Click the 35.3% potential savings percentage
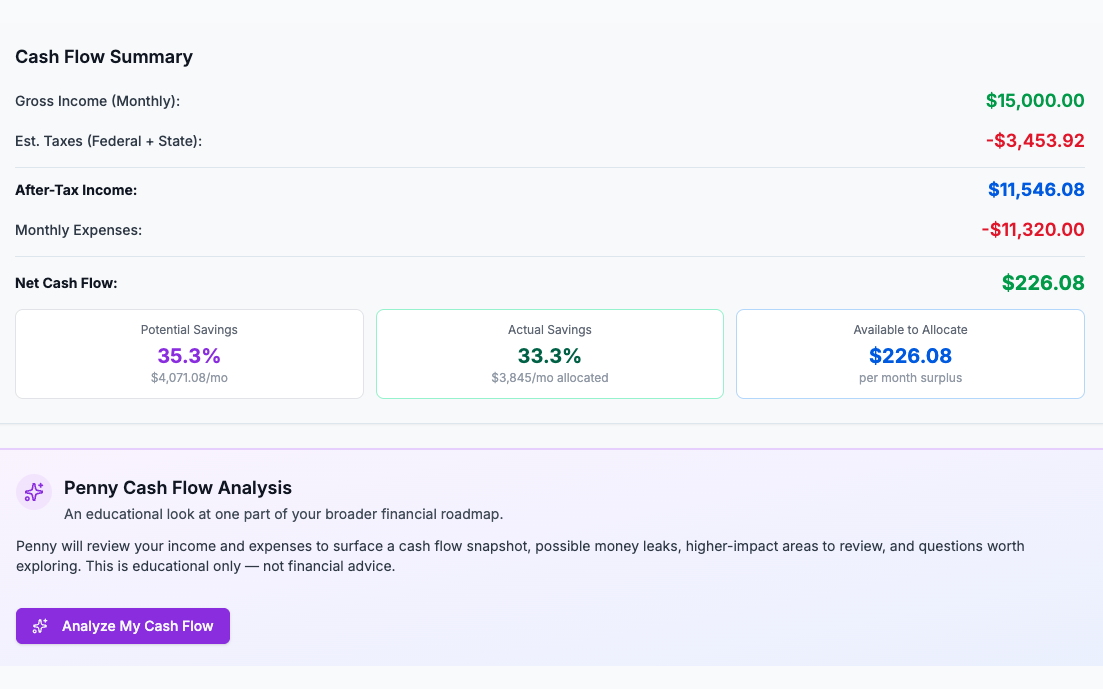Viewport: 1103px width, 689px height. 189,355
